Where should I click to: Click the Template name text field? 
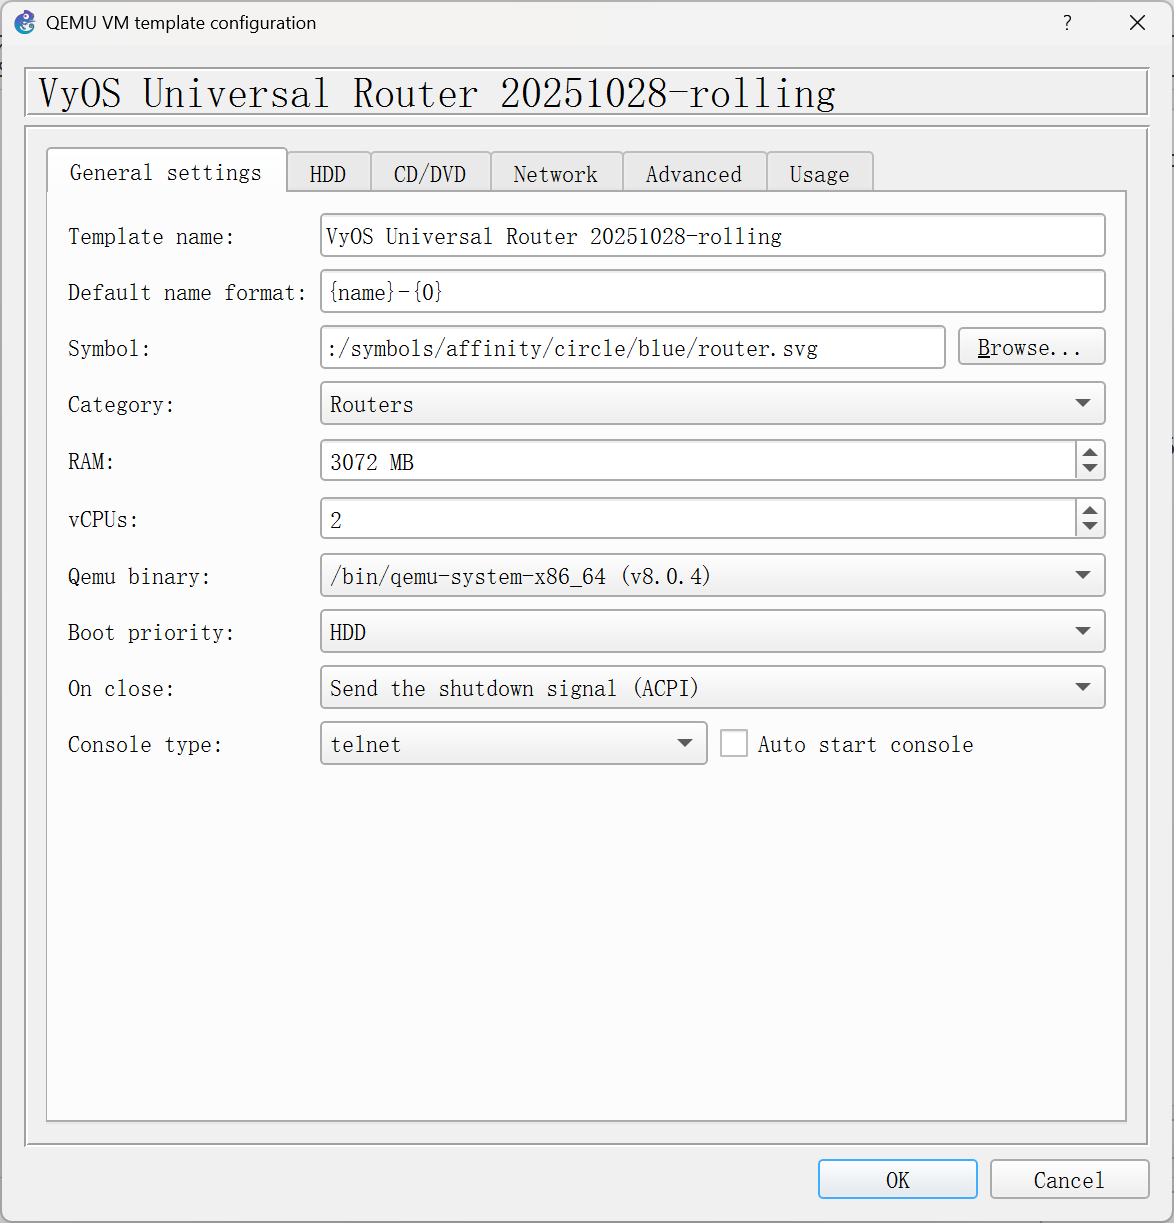point(712,236)
